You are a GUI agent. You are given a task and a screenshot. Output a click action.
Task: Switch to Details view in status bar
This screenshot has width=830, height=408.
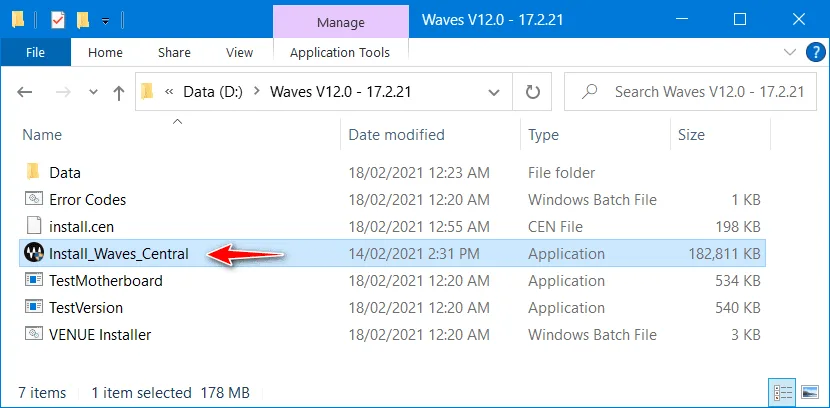(x=783, y=392)
